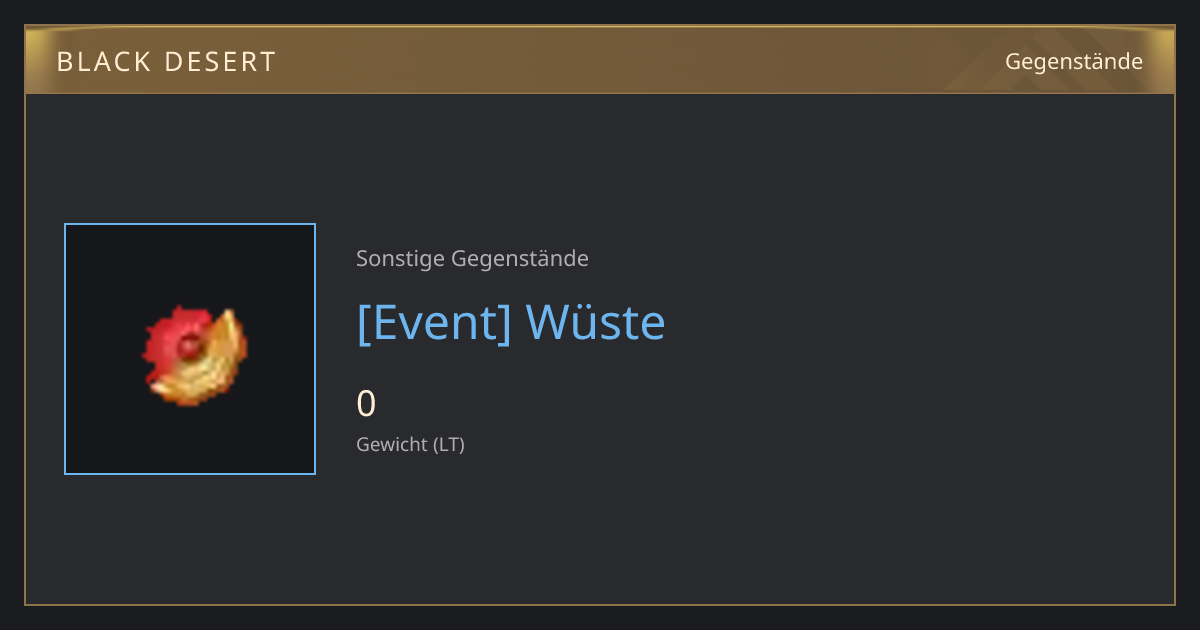Image resolution: width=1200 pixels, height=630 pixels.
Task: Click the word Wüste in title
Action: pos(596,322)
